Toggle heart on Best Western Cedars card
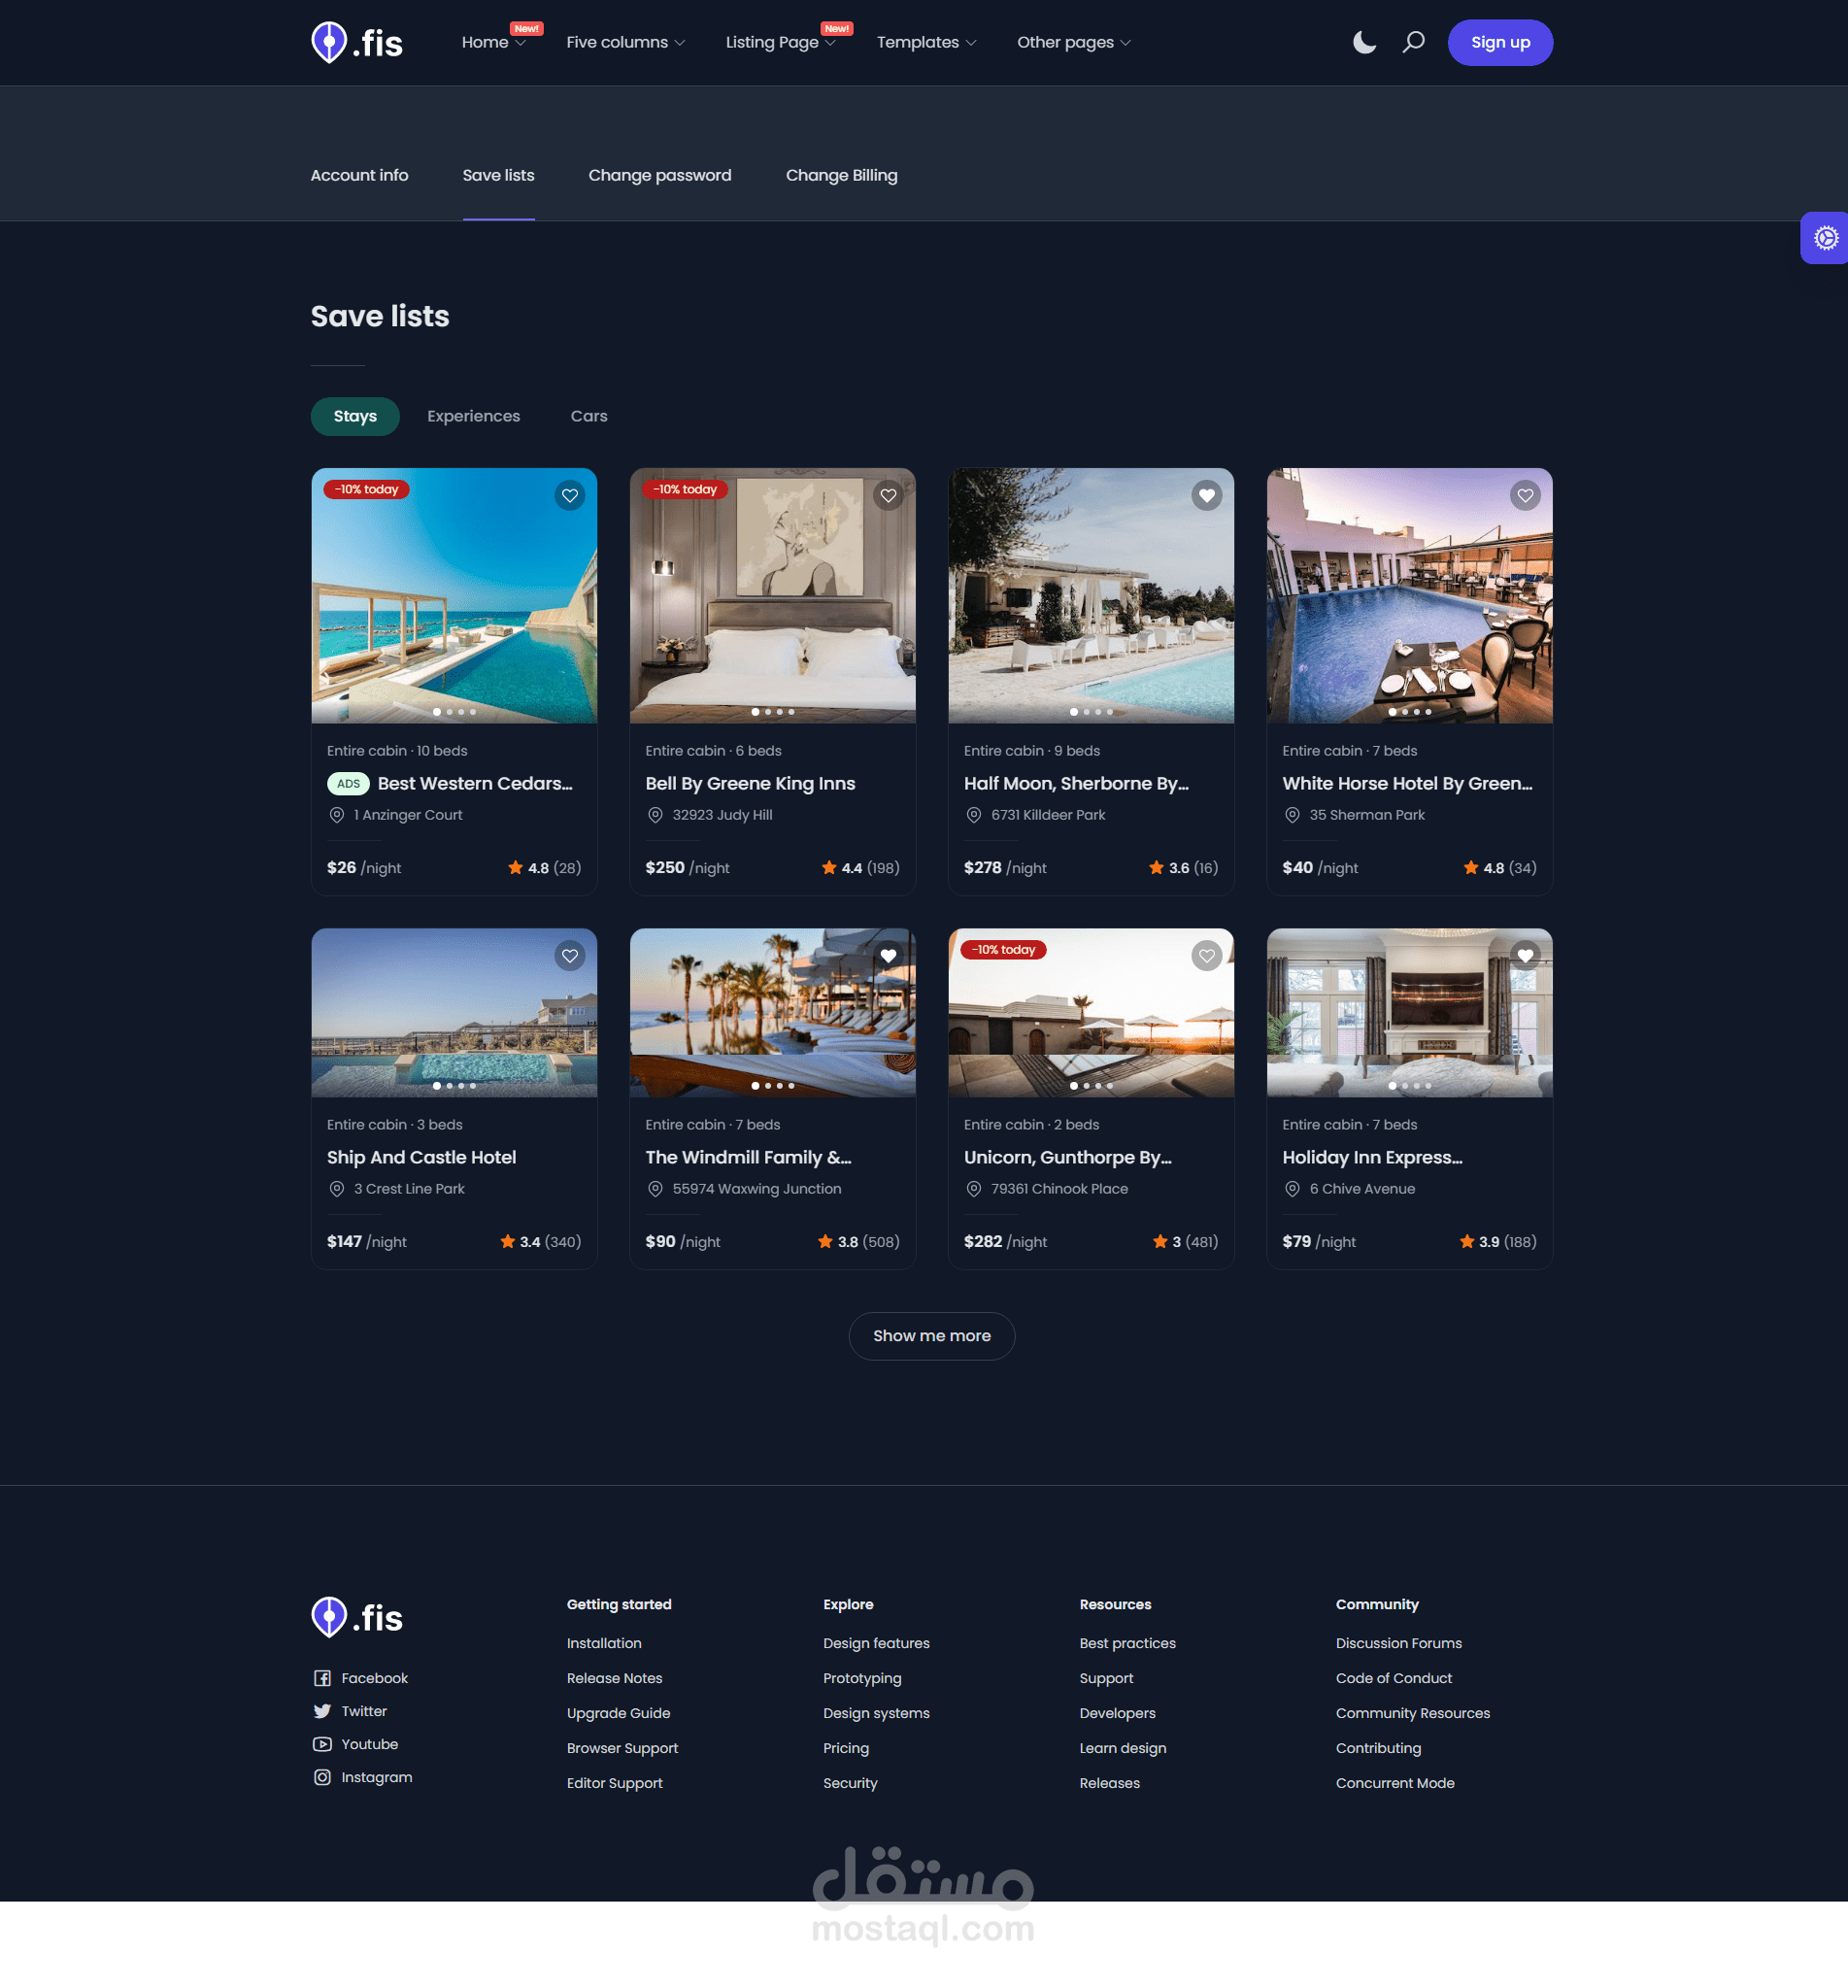1848x1988 pixels. coord(570,495)
